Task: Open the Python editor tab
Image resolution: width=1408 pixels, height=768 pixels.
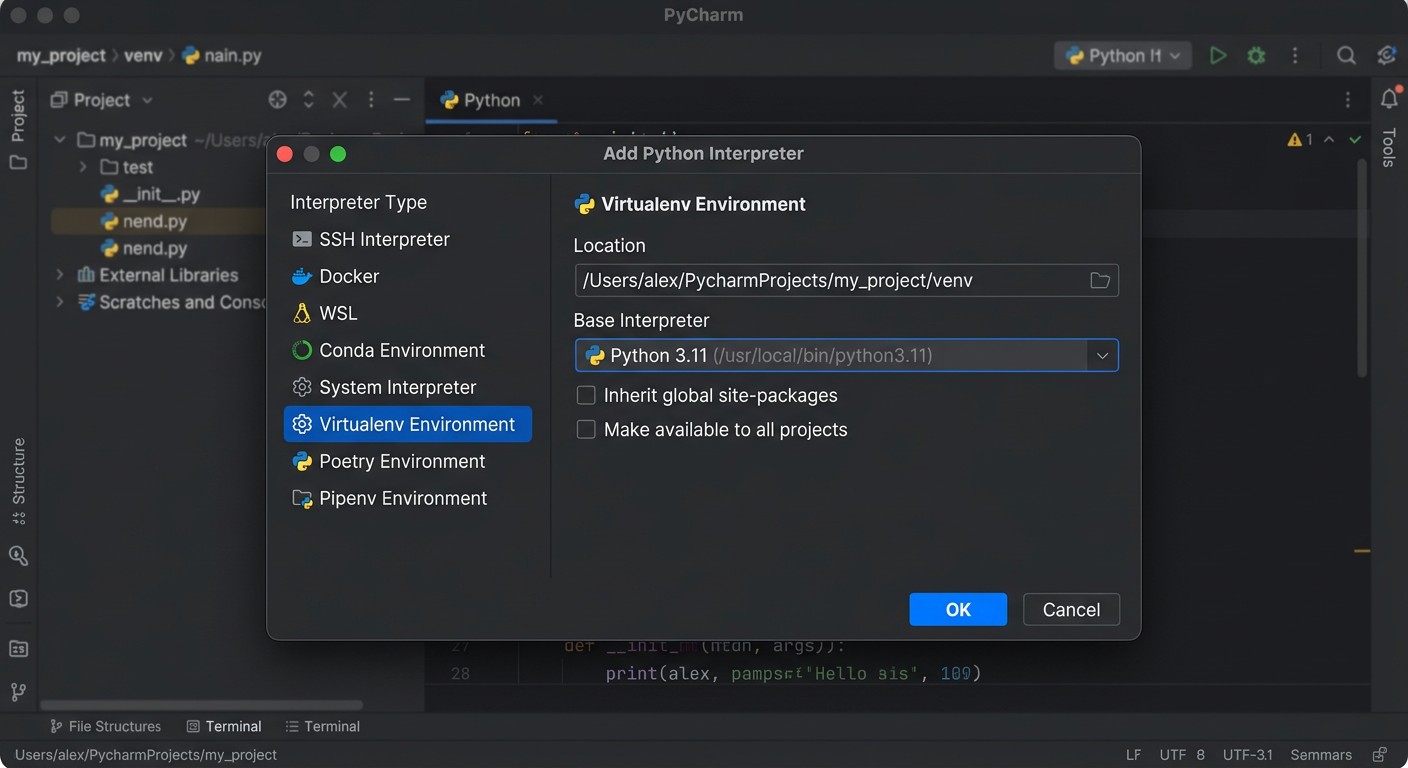Action: pos(491,100)
